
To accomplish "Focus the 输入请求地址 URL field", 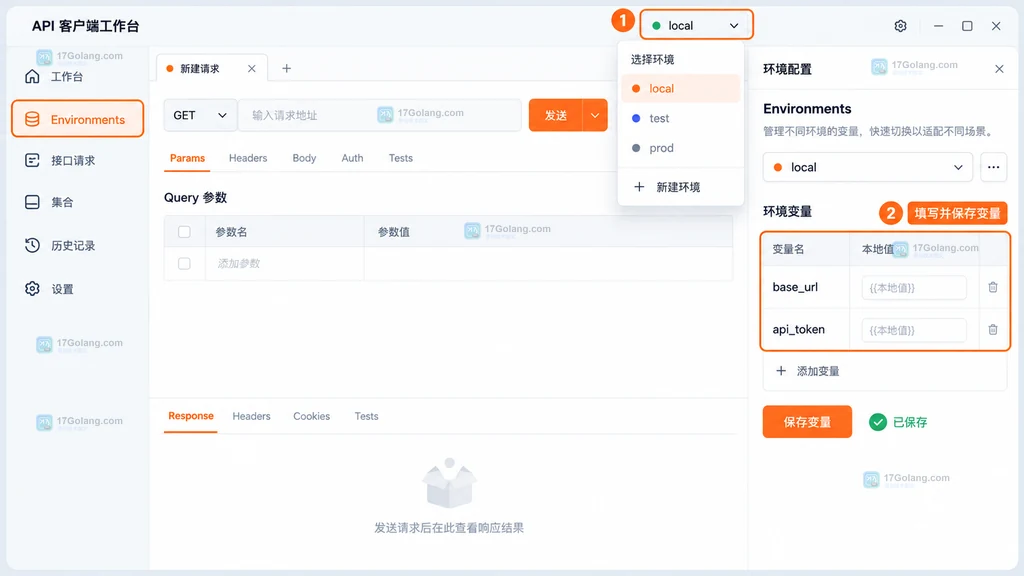I will [380, 115].
